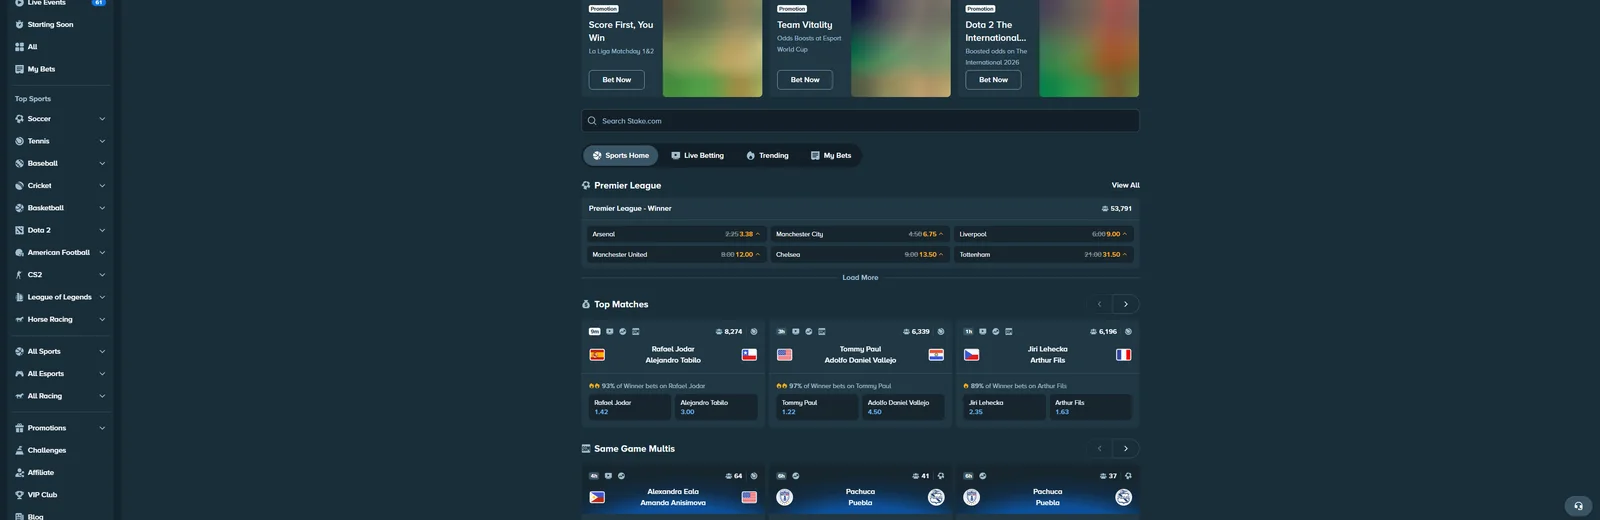
Task: Select Arsenal 3.38 winner odds
Action: point(676,234)
